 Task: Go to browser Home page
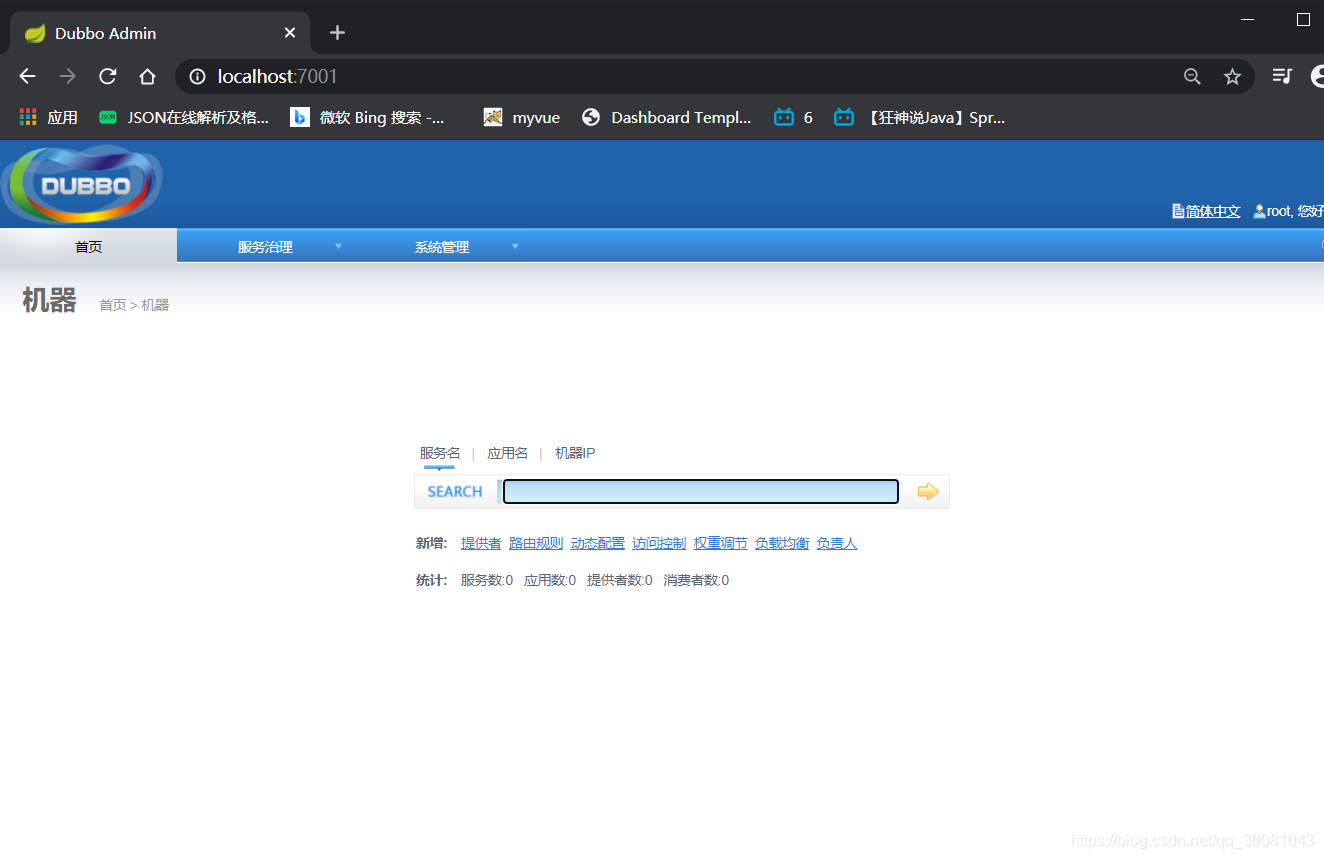pos(147,76)
